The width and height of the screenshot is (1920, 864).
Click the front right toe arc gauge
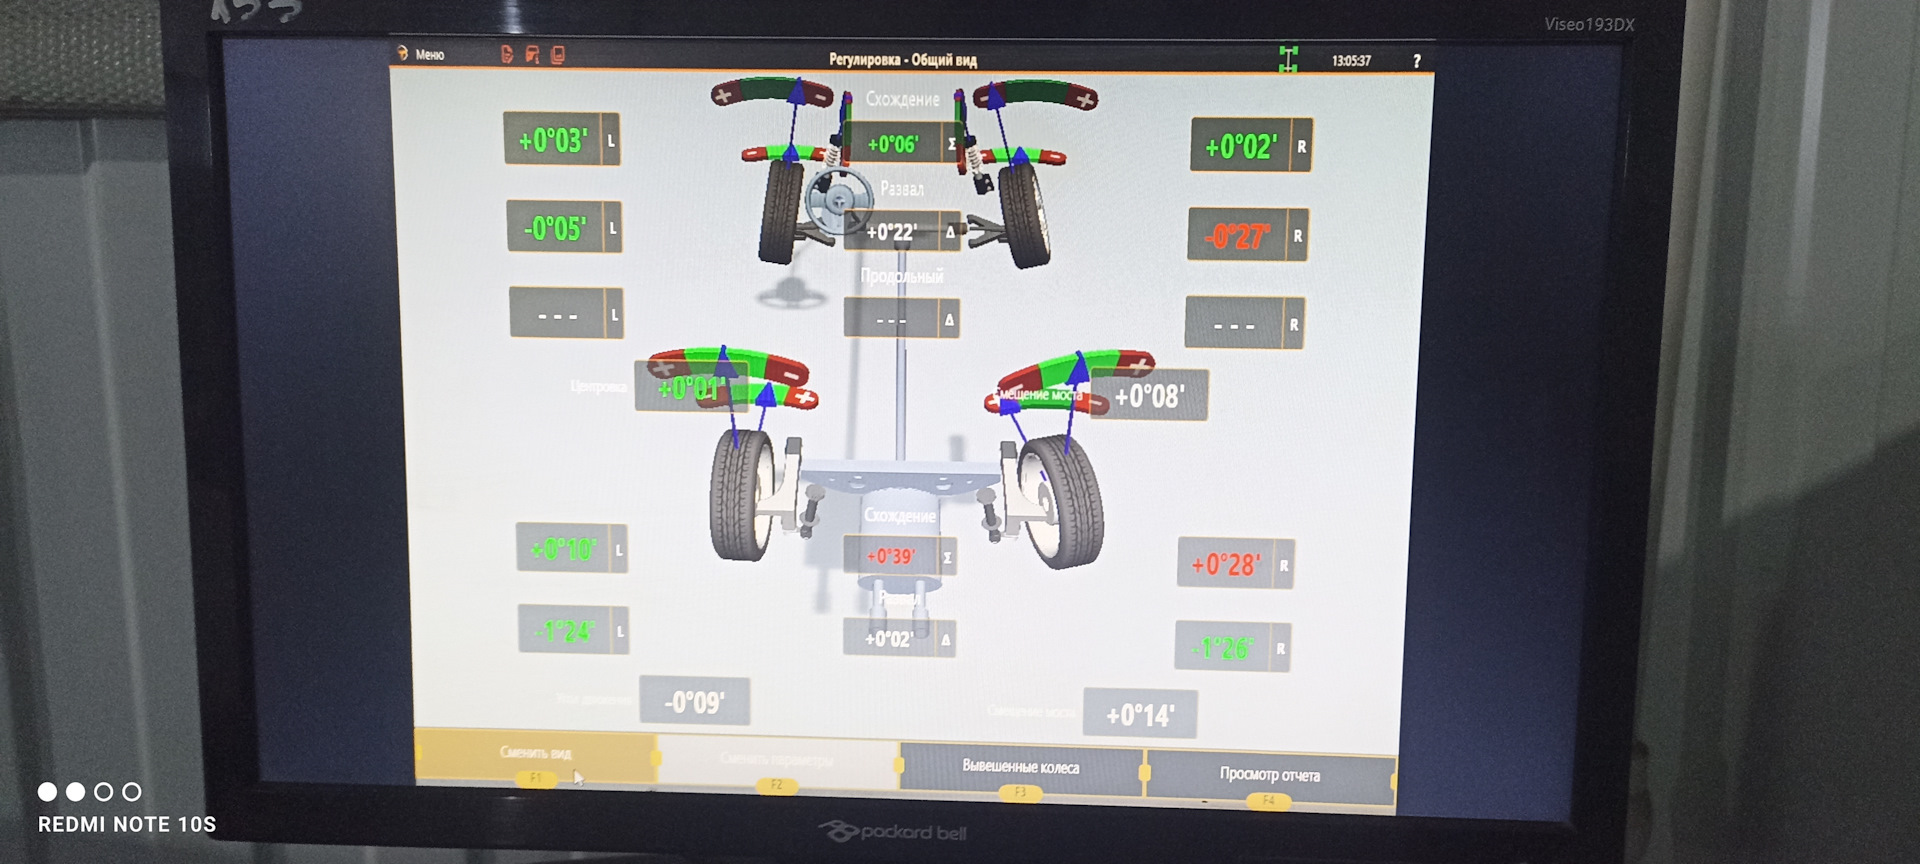click(x=1035, y=94)
